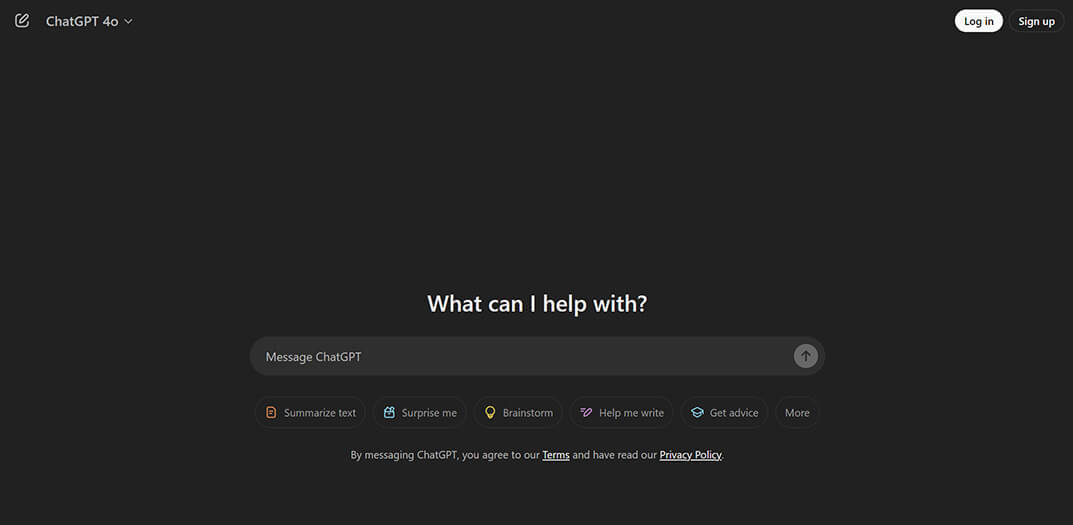Pick the Surprise me suggestion chip

pyautogui.click(x=419, y=413)
